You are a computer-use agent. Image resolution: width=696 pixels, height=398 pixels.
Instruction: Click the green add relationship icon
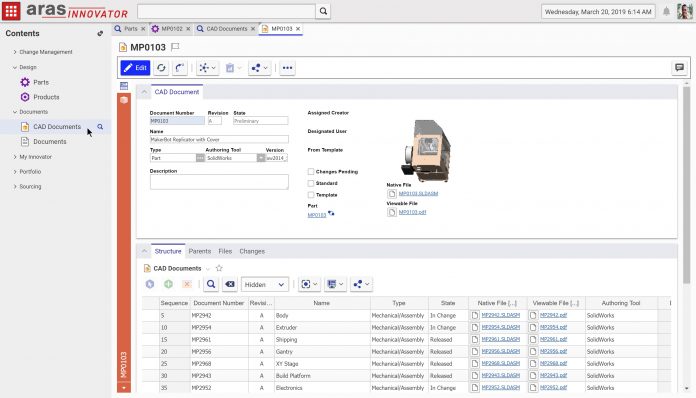(x=168, y=284)
